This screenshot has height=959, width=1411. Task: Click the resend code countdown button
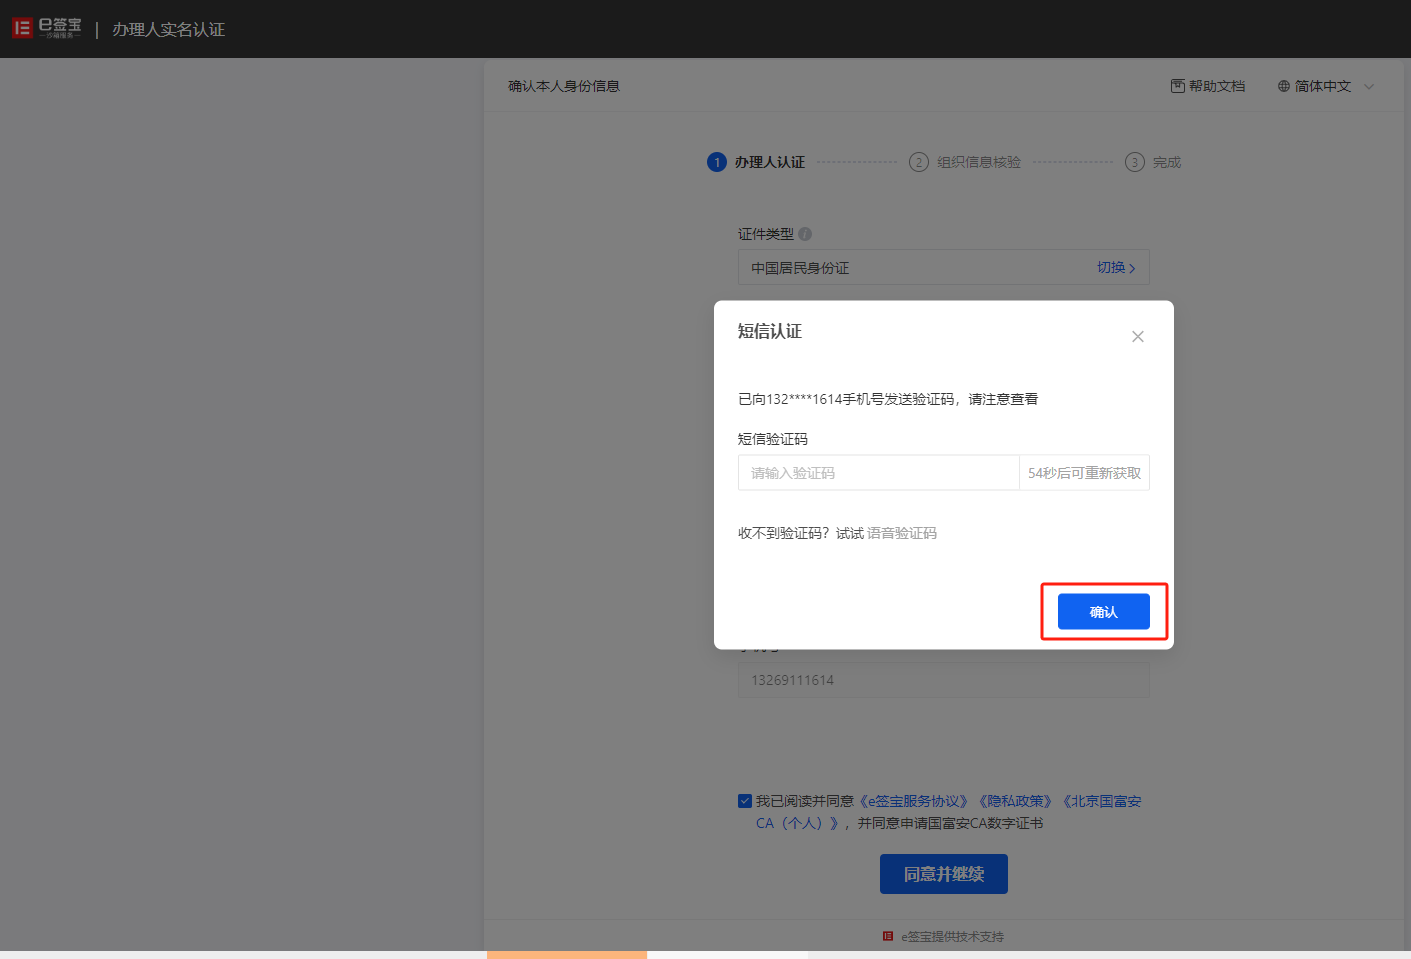(1084, 473)
